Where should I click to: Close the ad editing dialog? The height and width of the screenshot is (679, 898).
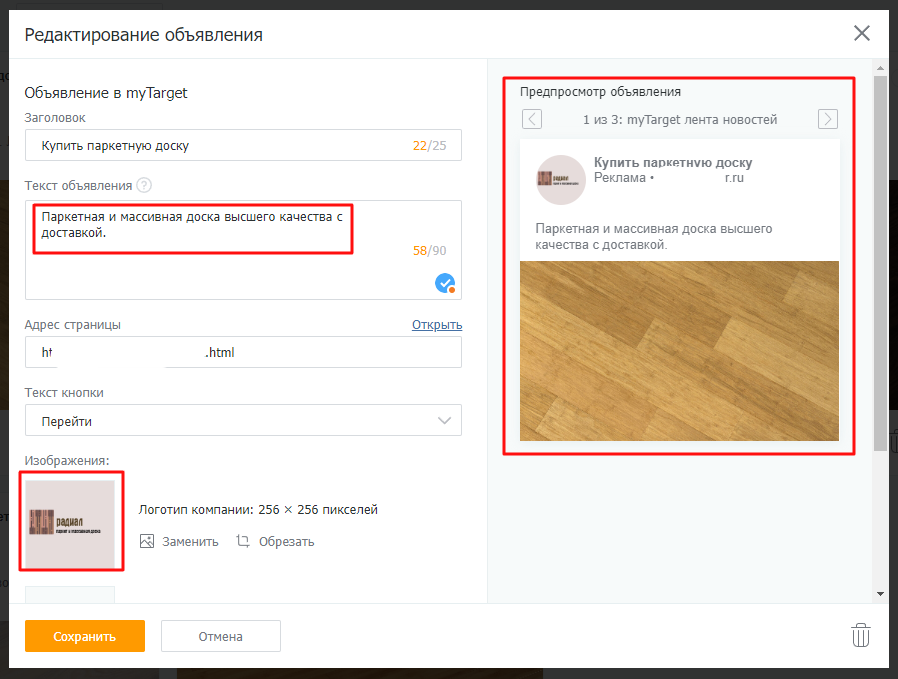click(x=861, y=33)
